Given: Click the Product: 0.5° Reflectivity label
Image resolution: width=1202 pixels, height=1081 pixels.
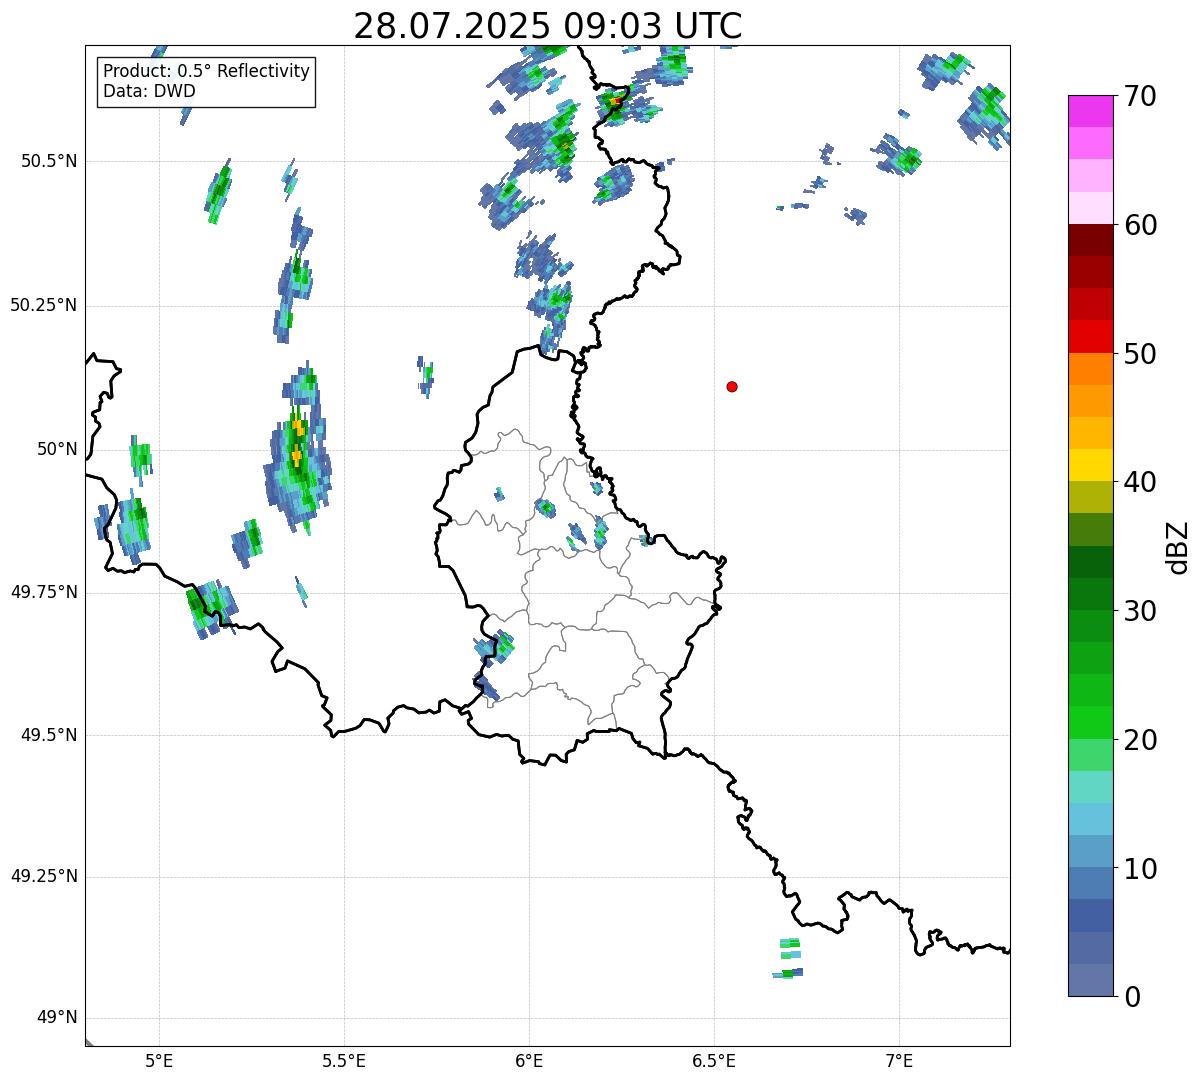Looking at the screenshot, I should (206, 72).
